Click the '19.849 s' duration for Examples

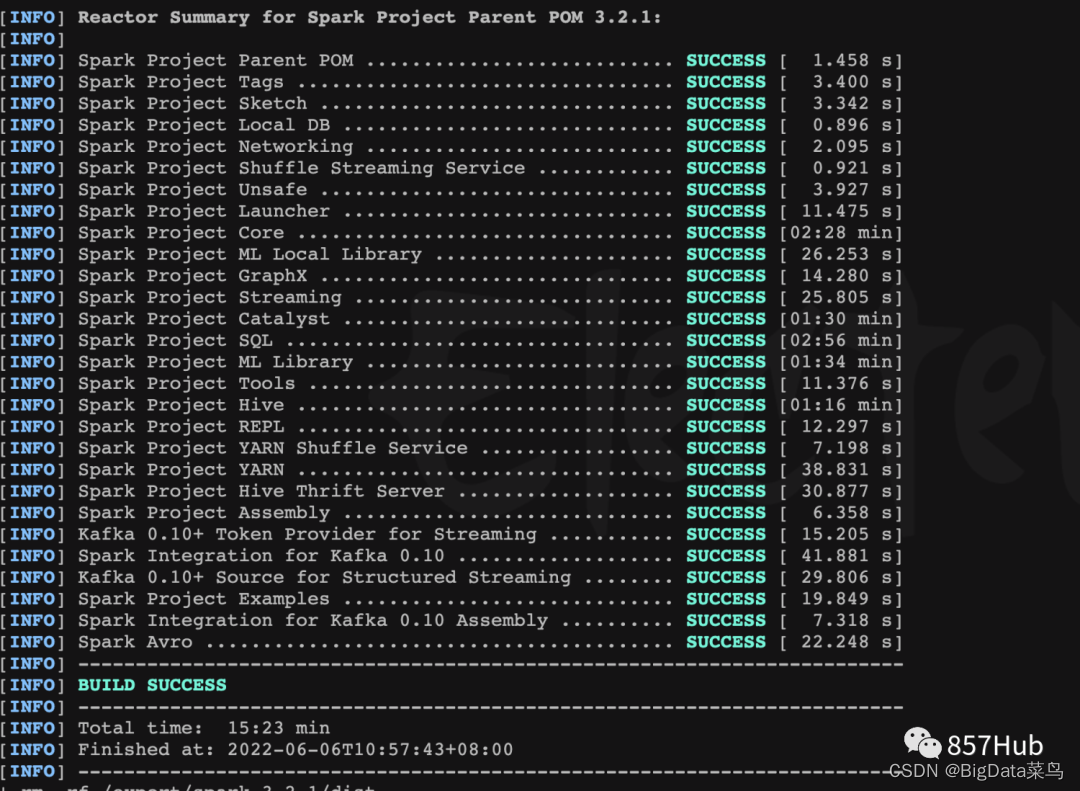(x=847, y=599)
